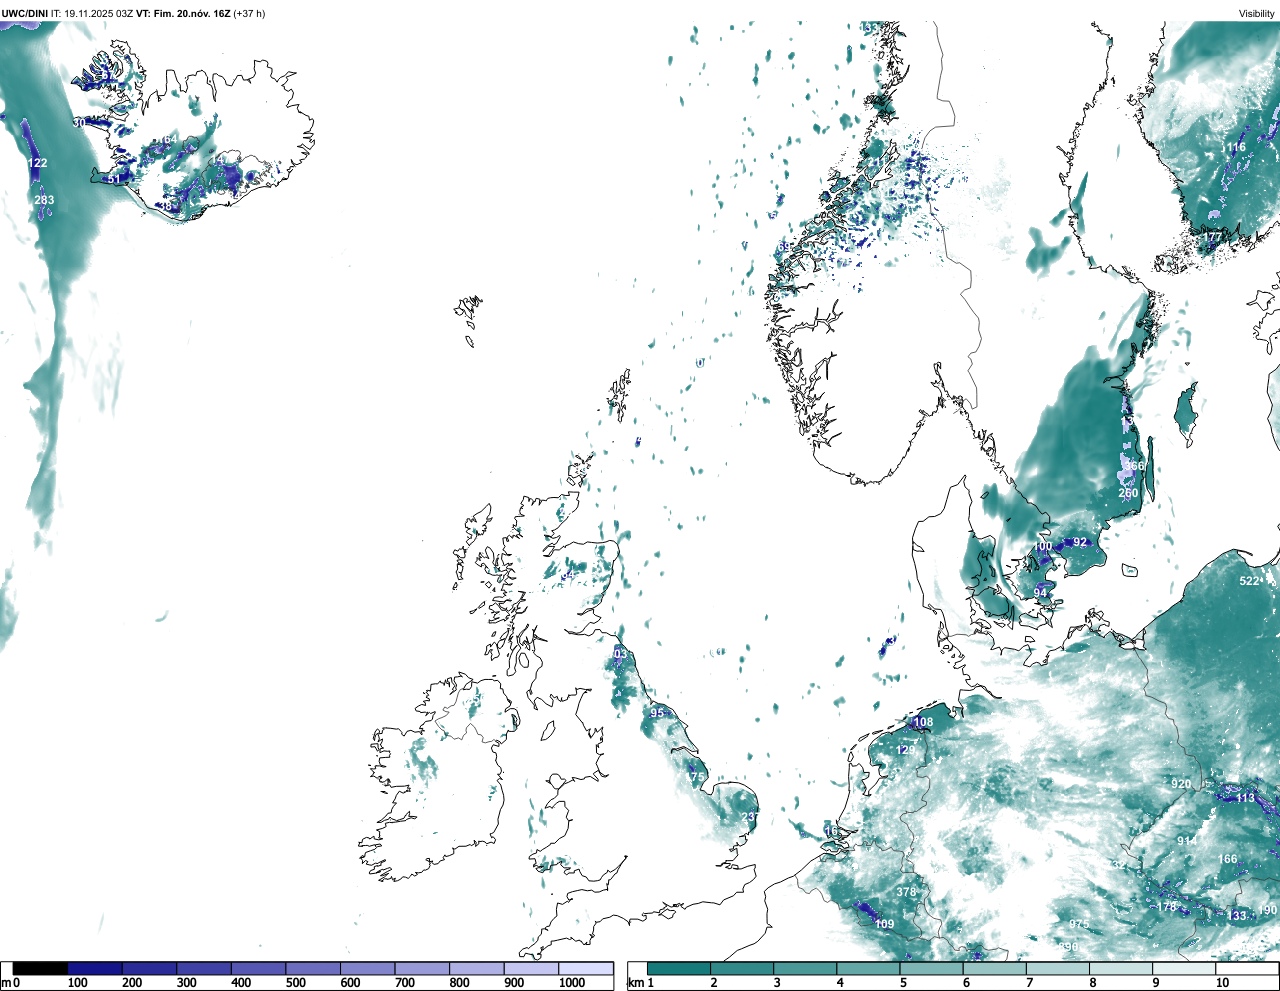Click the 'UWC/DINI' model label in header
The height and width of the screenshot is (991, 1280).
click(x=25, y=14)
